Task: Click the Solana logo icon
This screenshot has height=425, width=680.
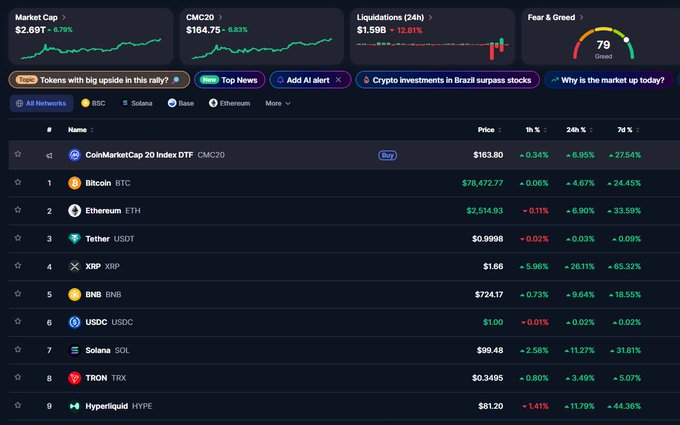Action: pyautogui.click(x=75, y=350)
